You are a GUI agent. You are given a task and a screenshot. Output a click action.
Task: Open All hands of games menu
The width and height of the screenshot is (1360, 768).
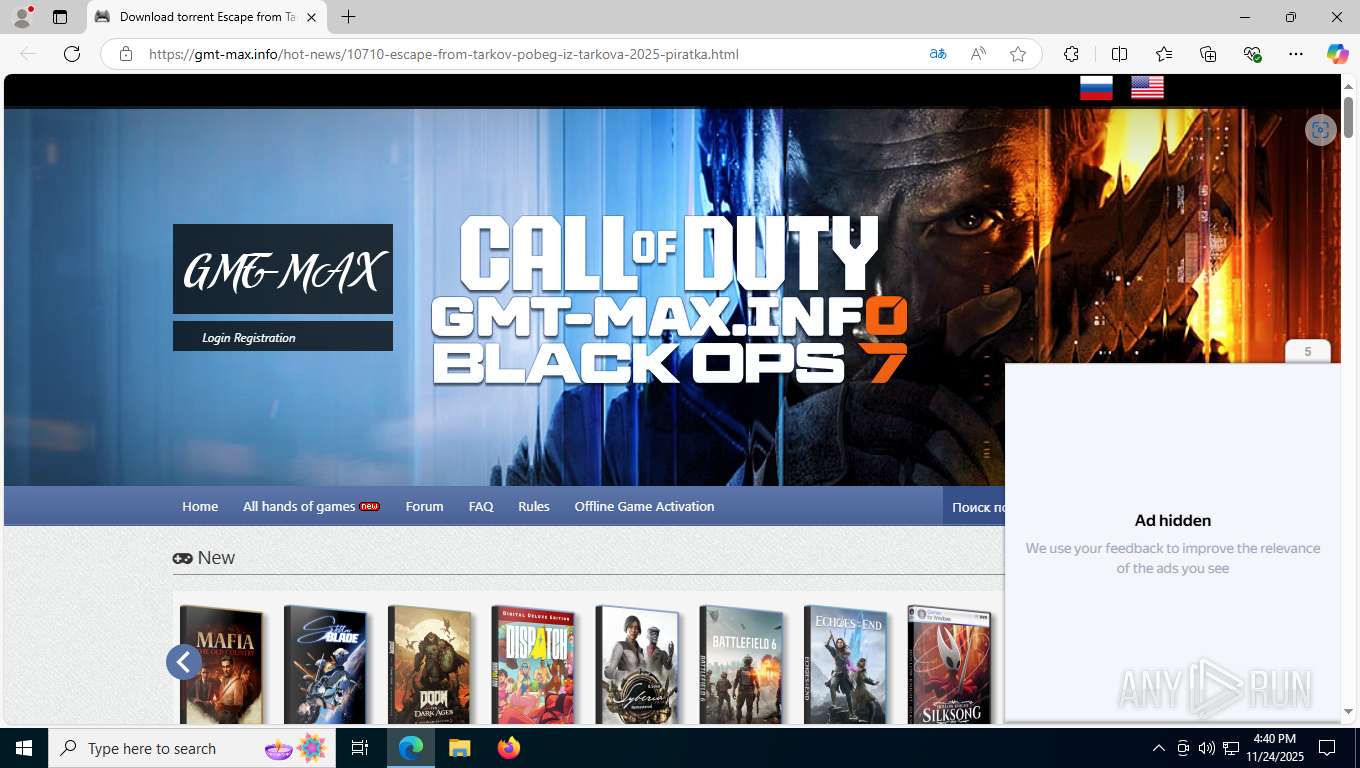point(311,506)
